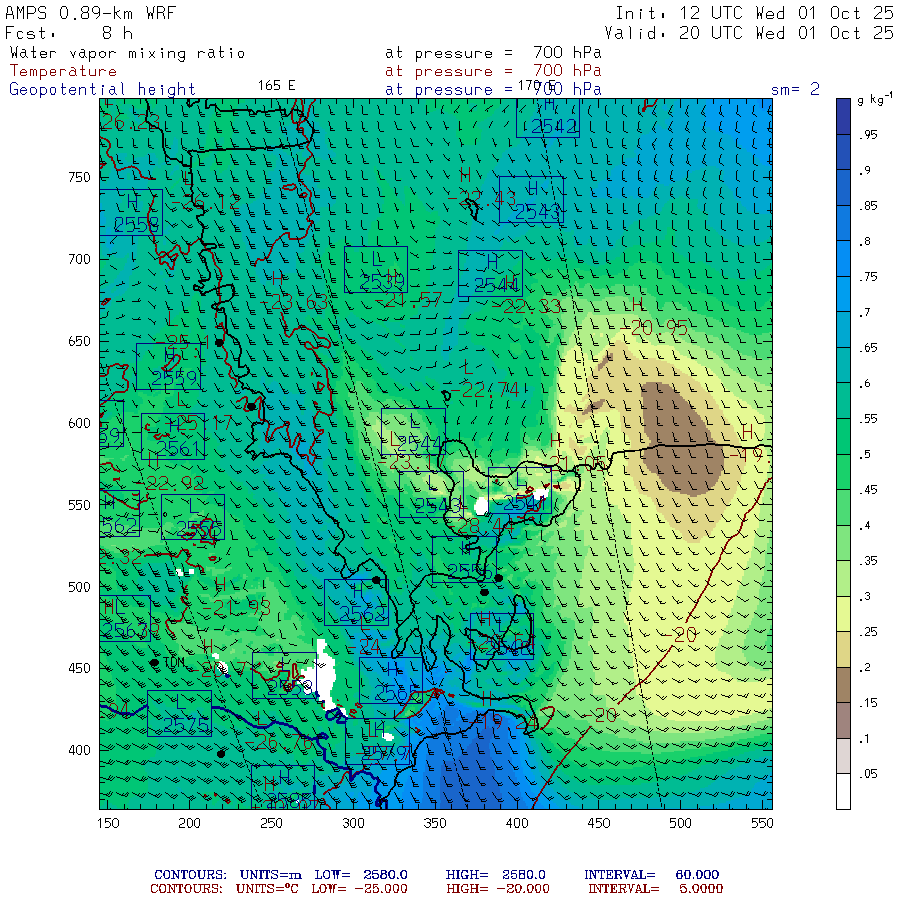Click the boxed '2561' height label

tap(173, 436)
